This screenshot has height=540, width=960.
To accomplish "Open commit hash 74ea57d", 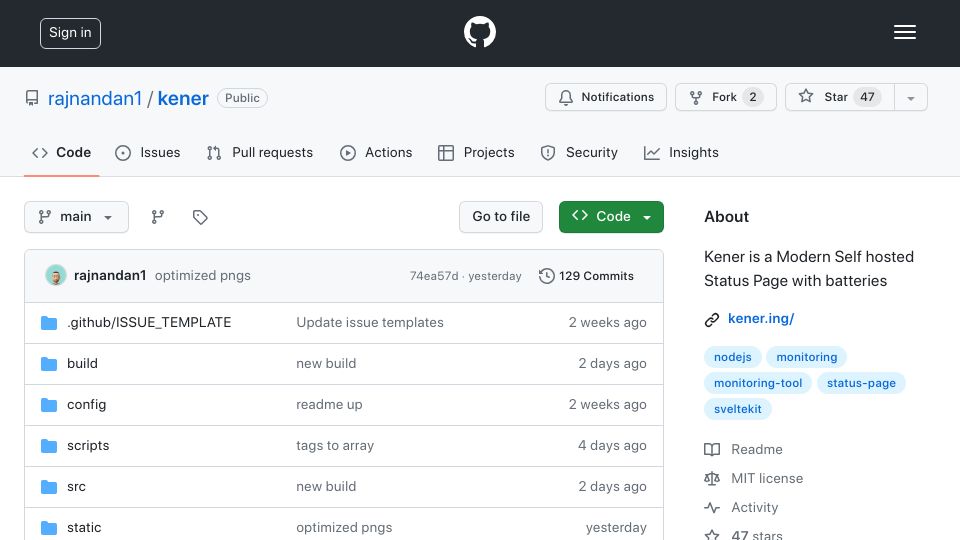I will 433,276.
